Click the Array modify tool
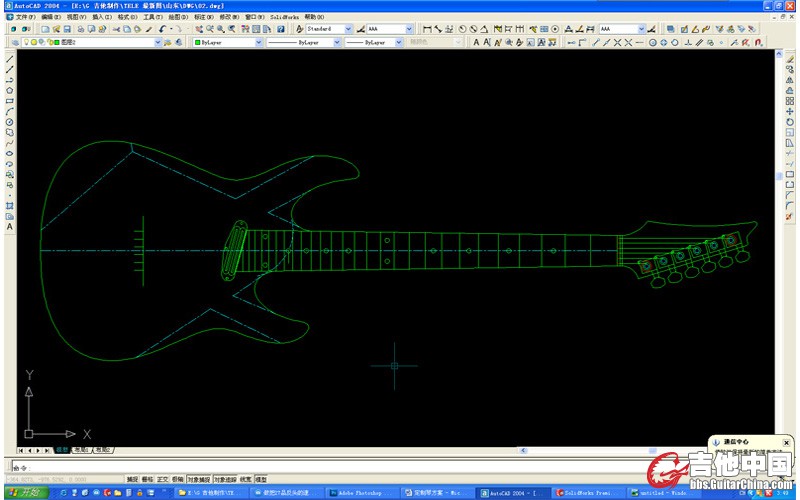The image size is (800, 500). coord(790,101)
